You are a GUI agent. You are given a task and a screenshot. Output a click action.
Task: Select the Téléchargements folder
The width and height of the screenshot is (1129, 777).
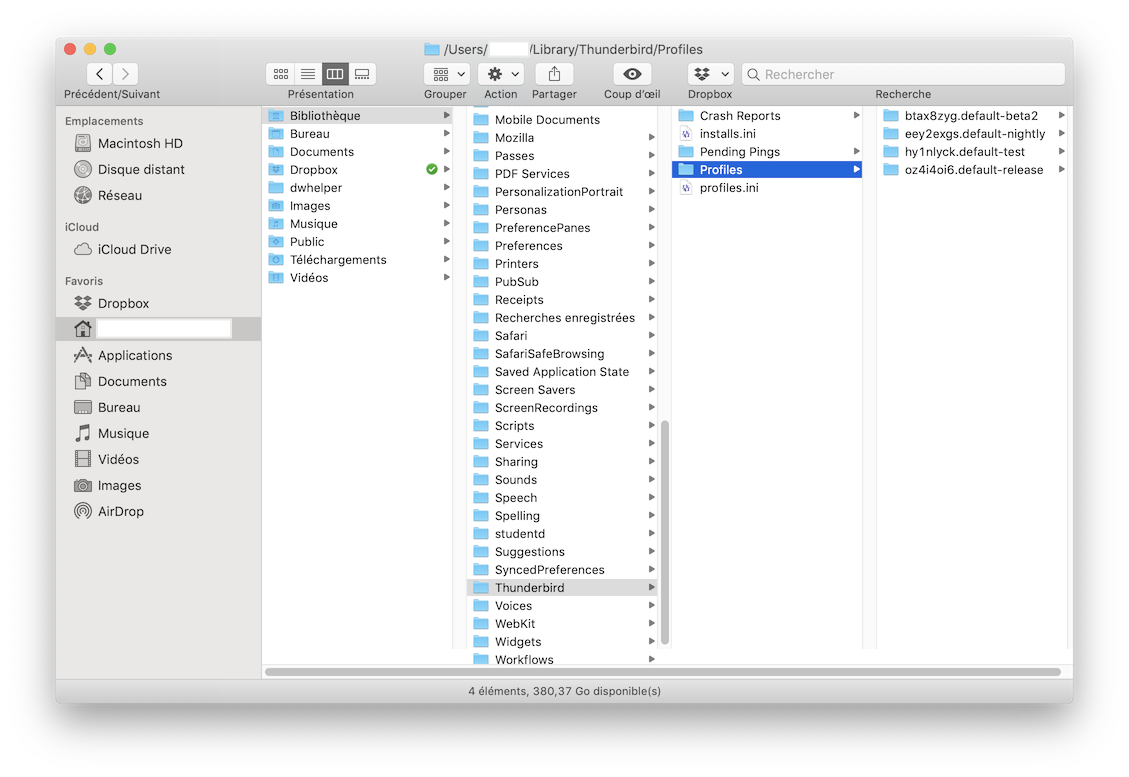click(358, 259)
